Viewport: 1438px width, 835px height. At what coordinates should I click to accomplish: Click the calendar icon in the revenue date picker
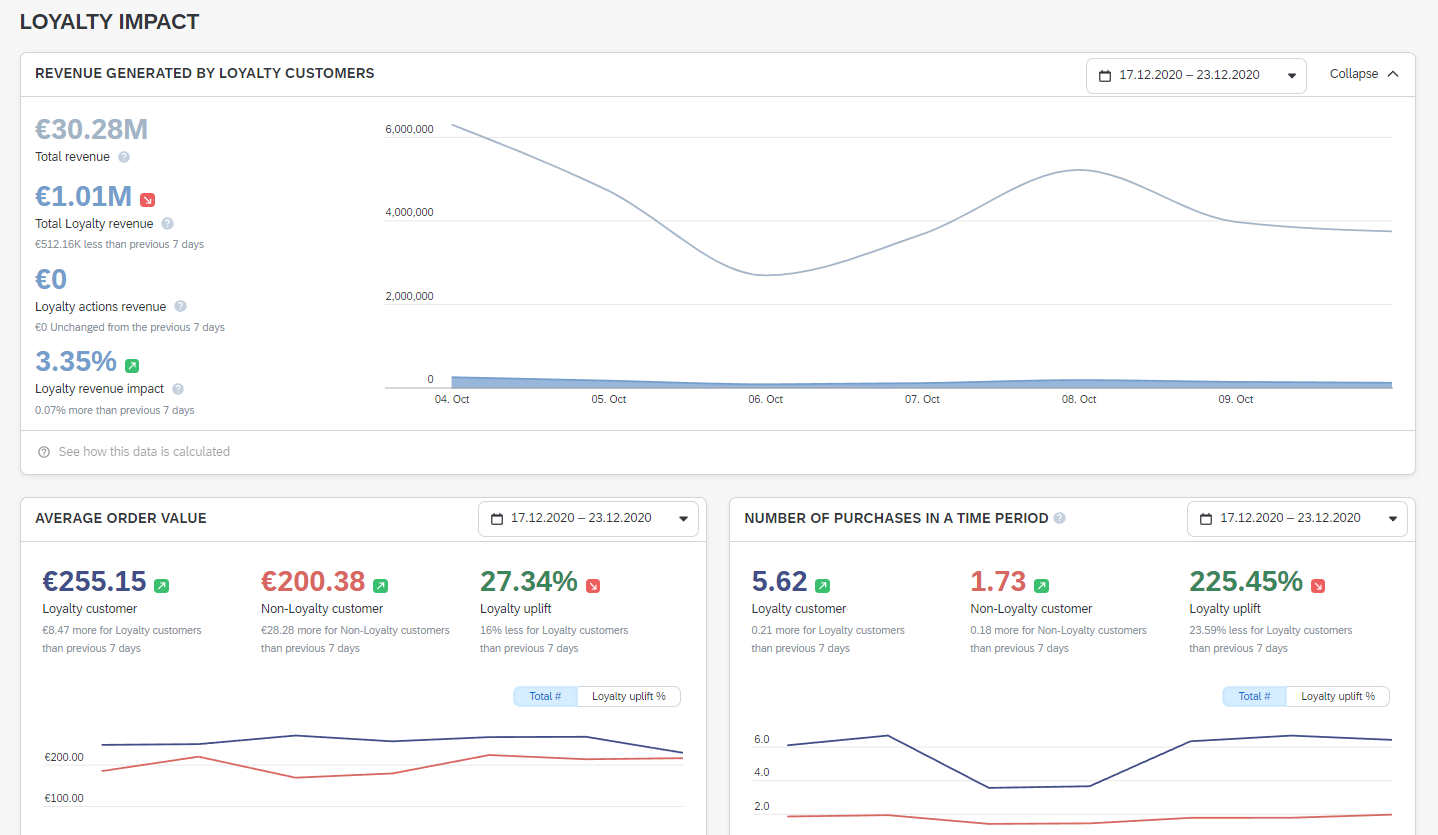(x=1105, y=75)
